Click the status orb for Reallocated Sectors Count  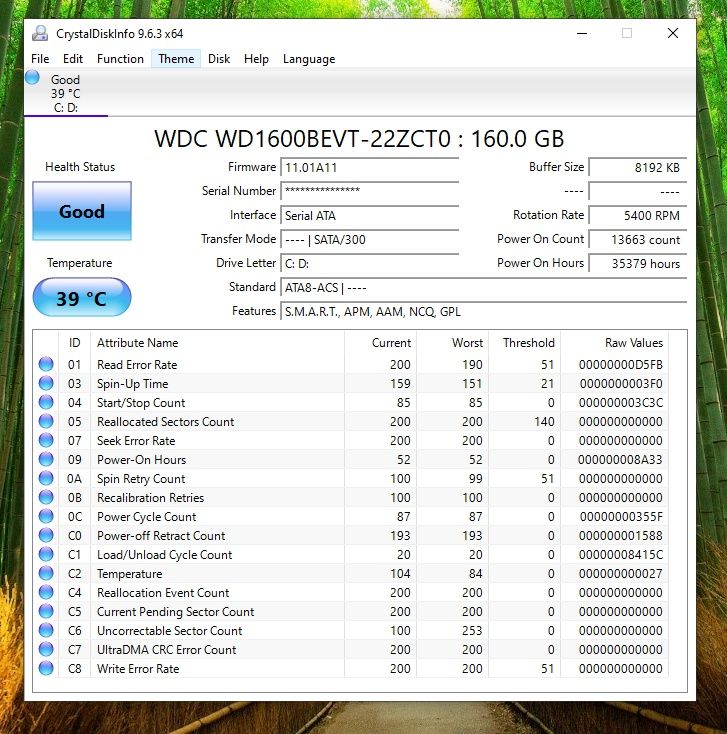(46, 421)
